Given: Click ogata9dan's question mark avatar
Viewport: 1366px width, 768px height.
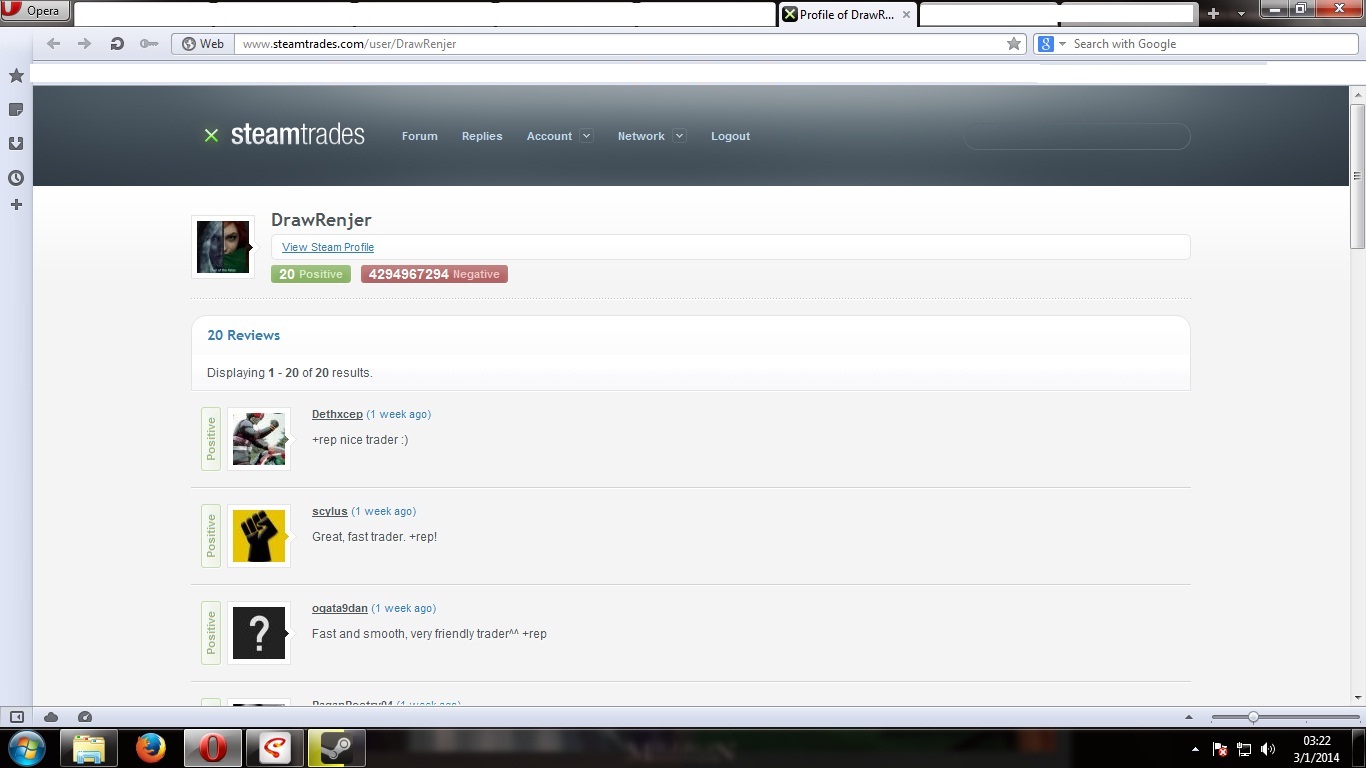Looking at the screenshot, I should click(x=259, y=633).
